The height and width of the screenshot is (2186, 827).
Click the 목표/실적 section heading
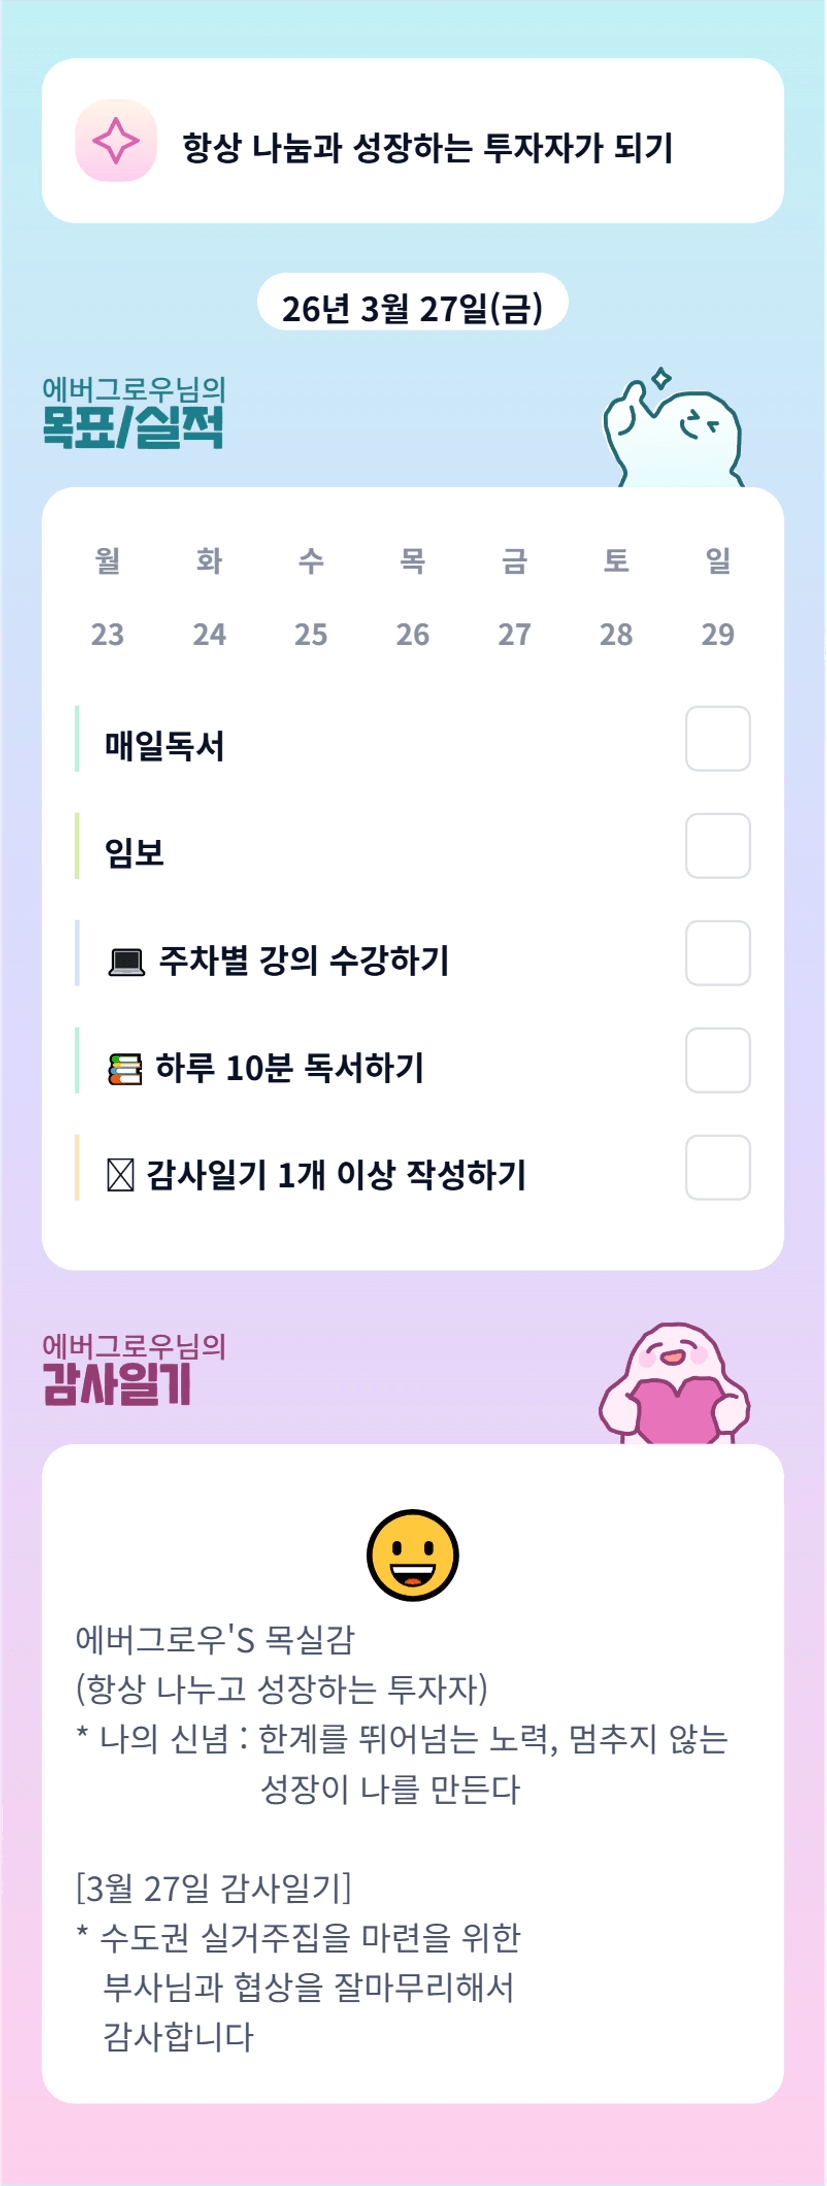coord(133,427)
